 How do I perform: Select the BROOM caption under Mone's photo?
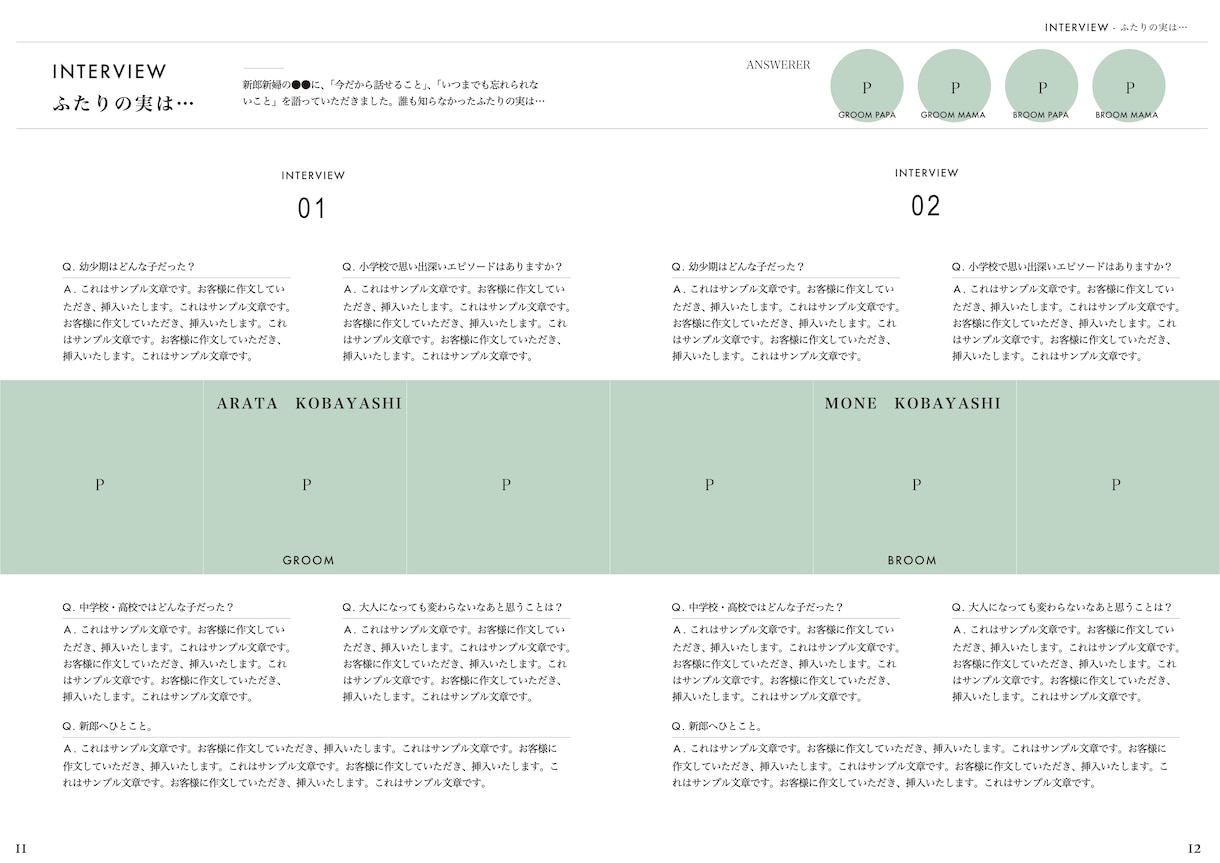click(912, 561)
